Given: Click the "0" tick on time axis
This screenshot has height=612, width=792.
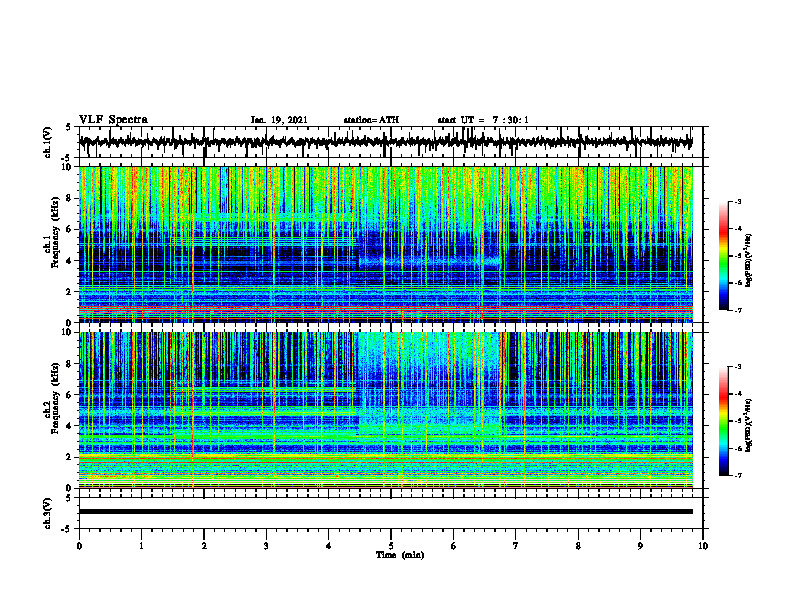Looking at the screenshot, I should click(79, 546).
